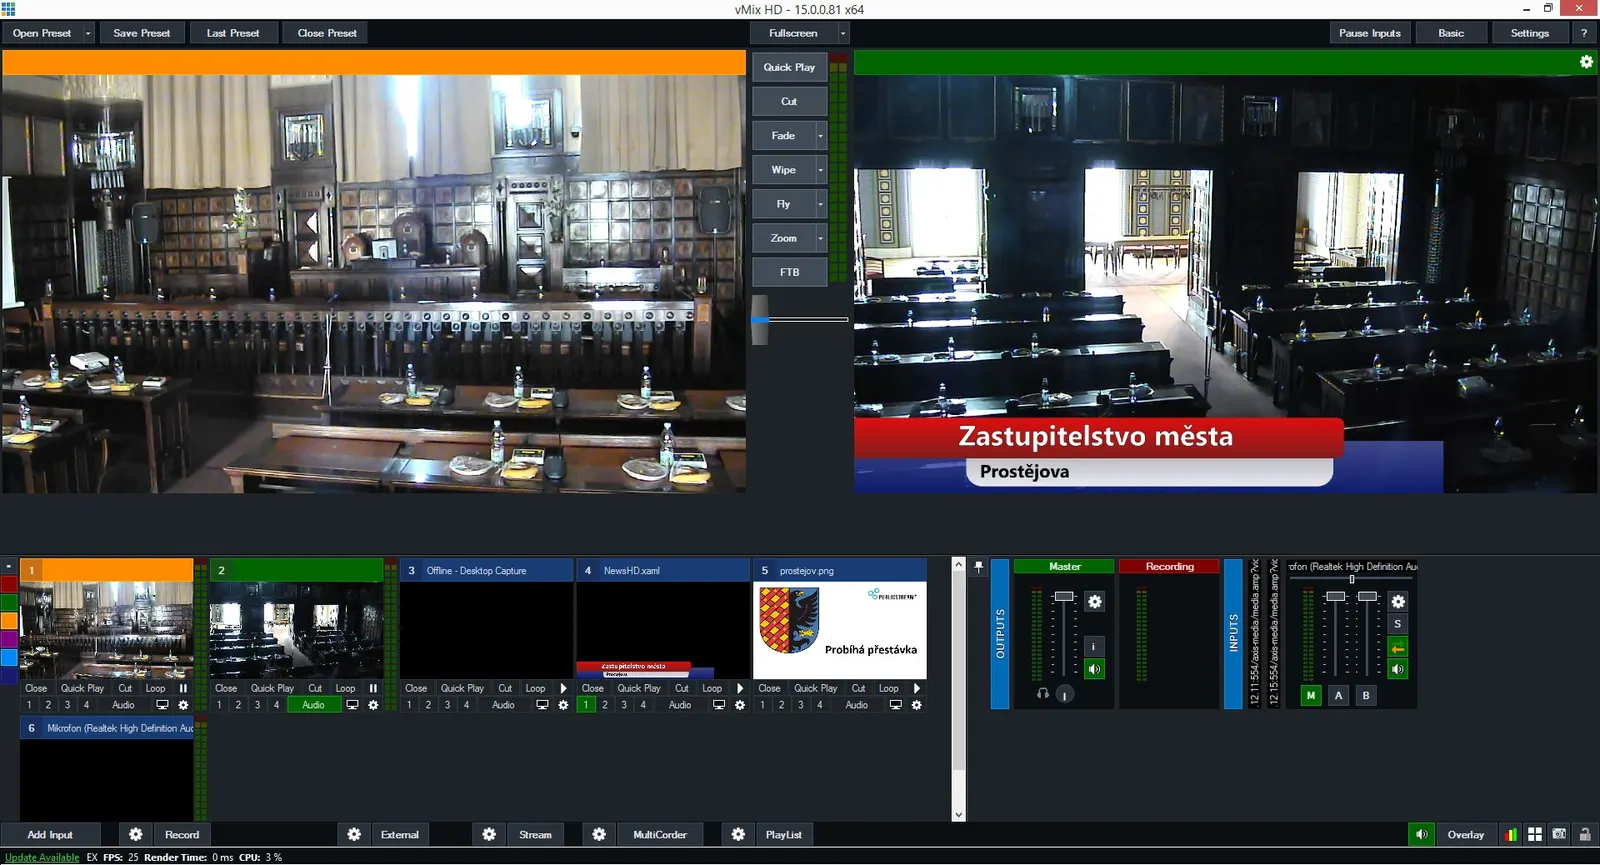Click Last Preset in top bar
This screenshot has width=1600, height=865.
point(233,33)
